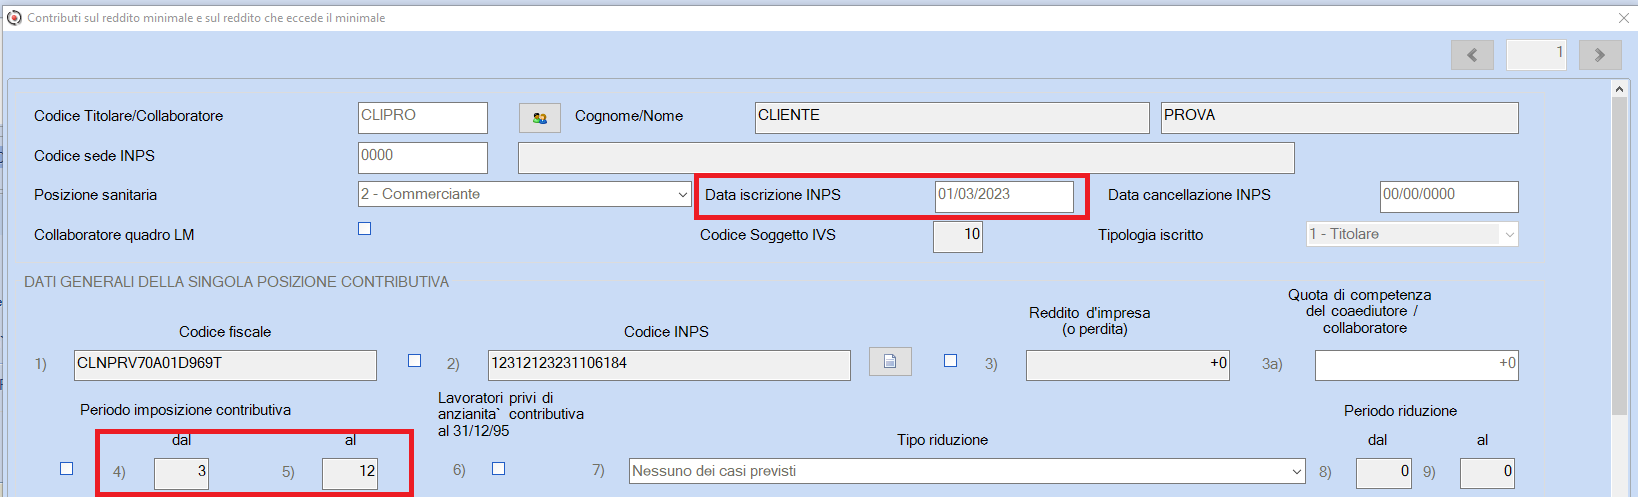Click Periodo riduzione dal field 8
The height and width of the screenshot is (497, 1638).
1384,473
